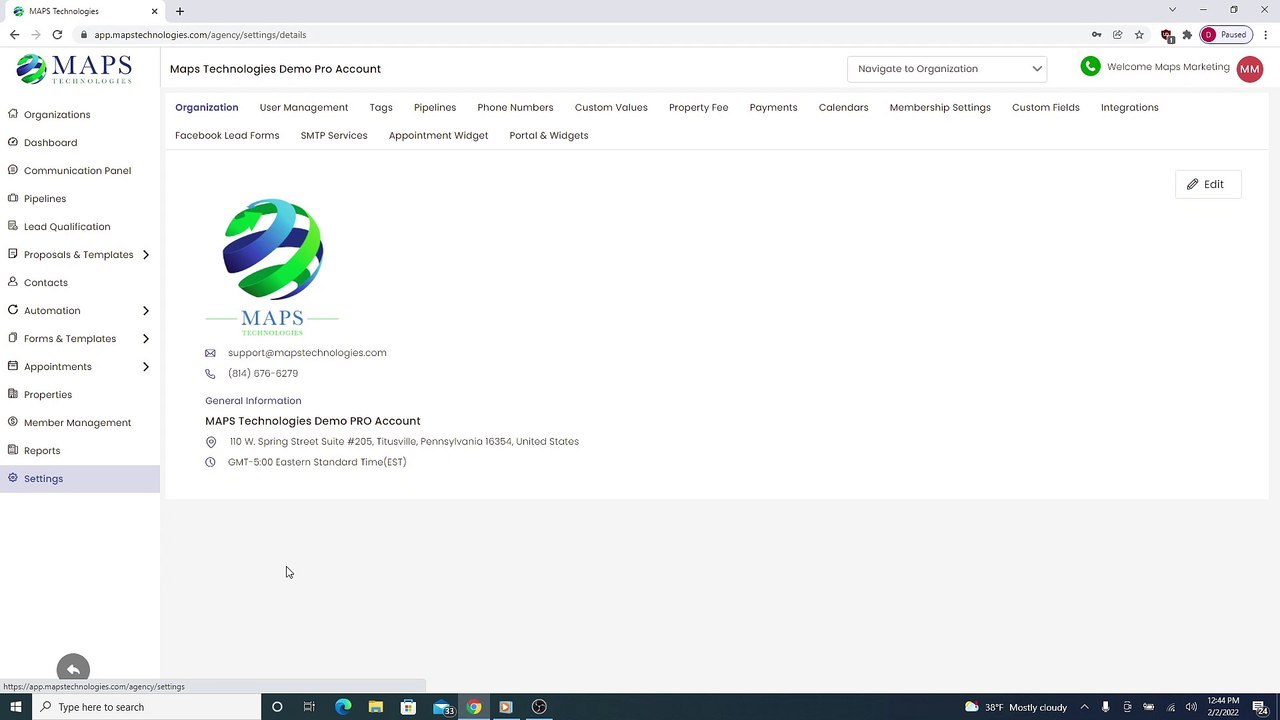
Task: Click the Reports sidebar icon
Action: coord(13,450)
